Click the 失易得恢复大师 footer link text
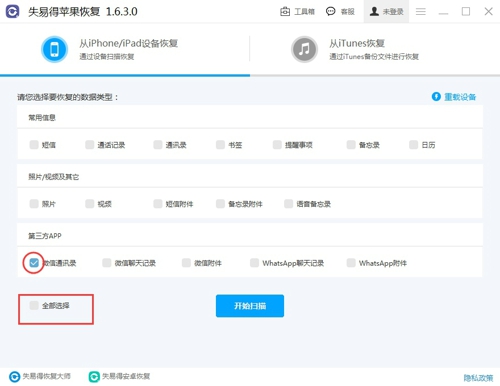The image size is (500, 386). tap(46, 376)
